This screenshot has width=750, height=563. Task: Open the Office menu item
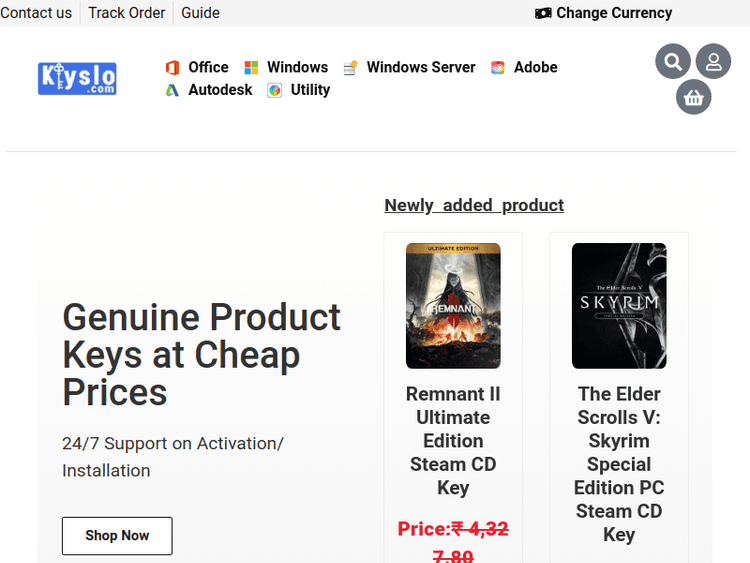208,67
